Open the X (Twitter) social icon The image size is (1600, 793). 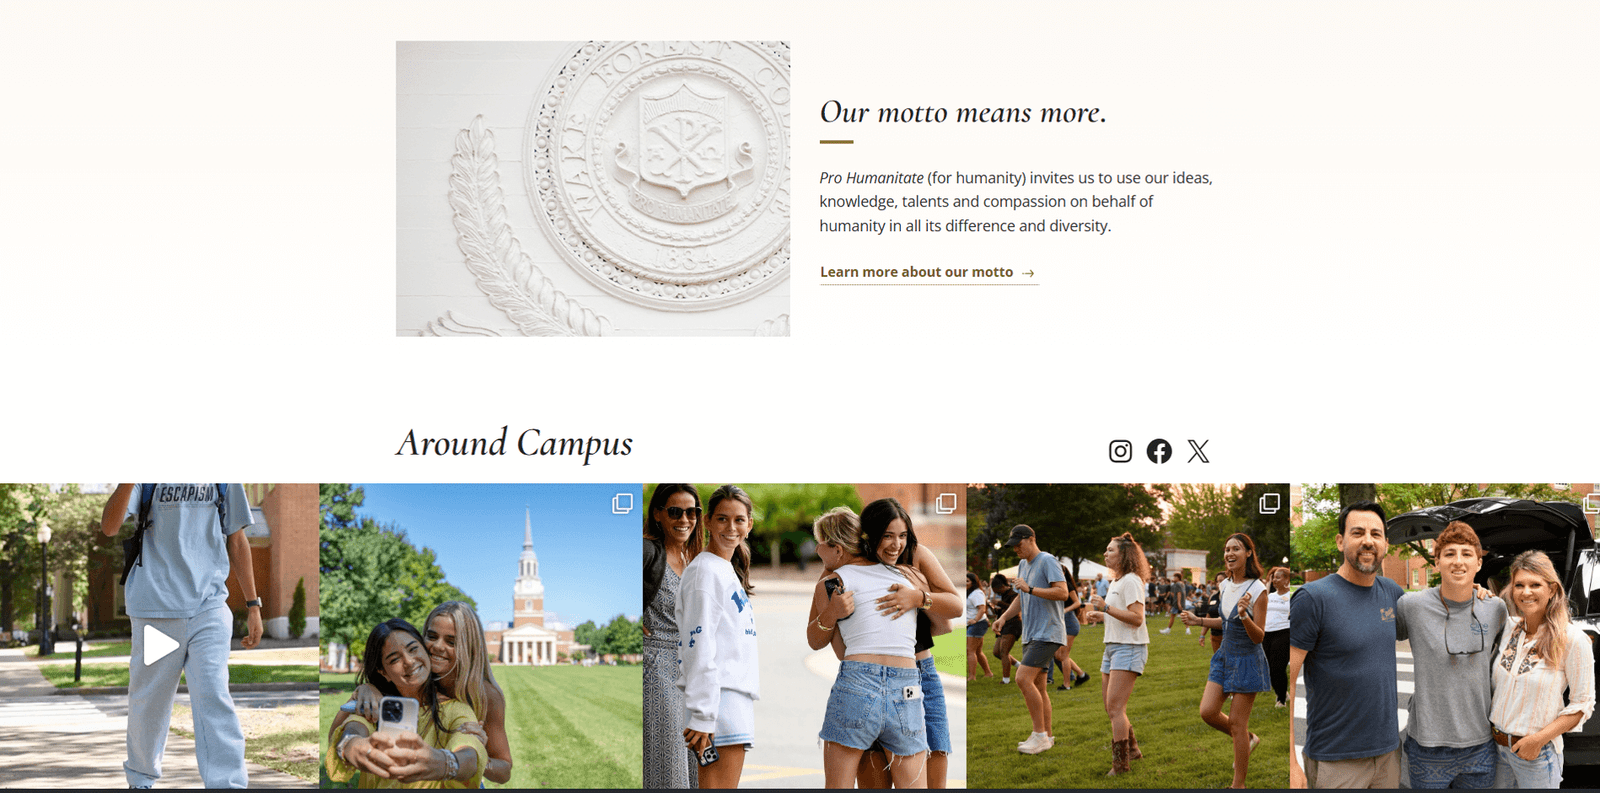pyautogui.click(x=1198, y=451)
